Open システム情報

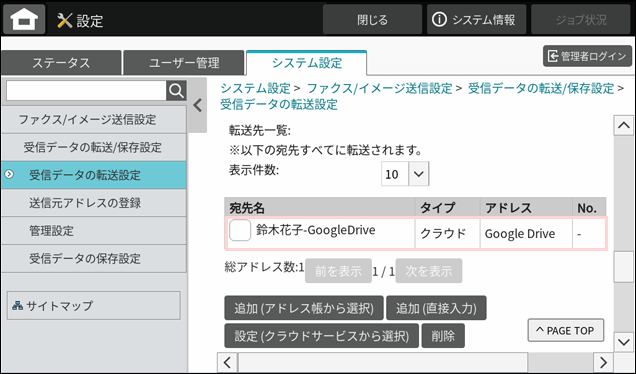(476, 19)
